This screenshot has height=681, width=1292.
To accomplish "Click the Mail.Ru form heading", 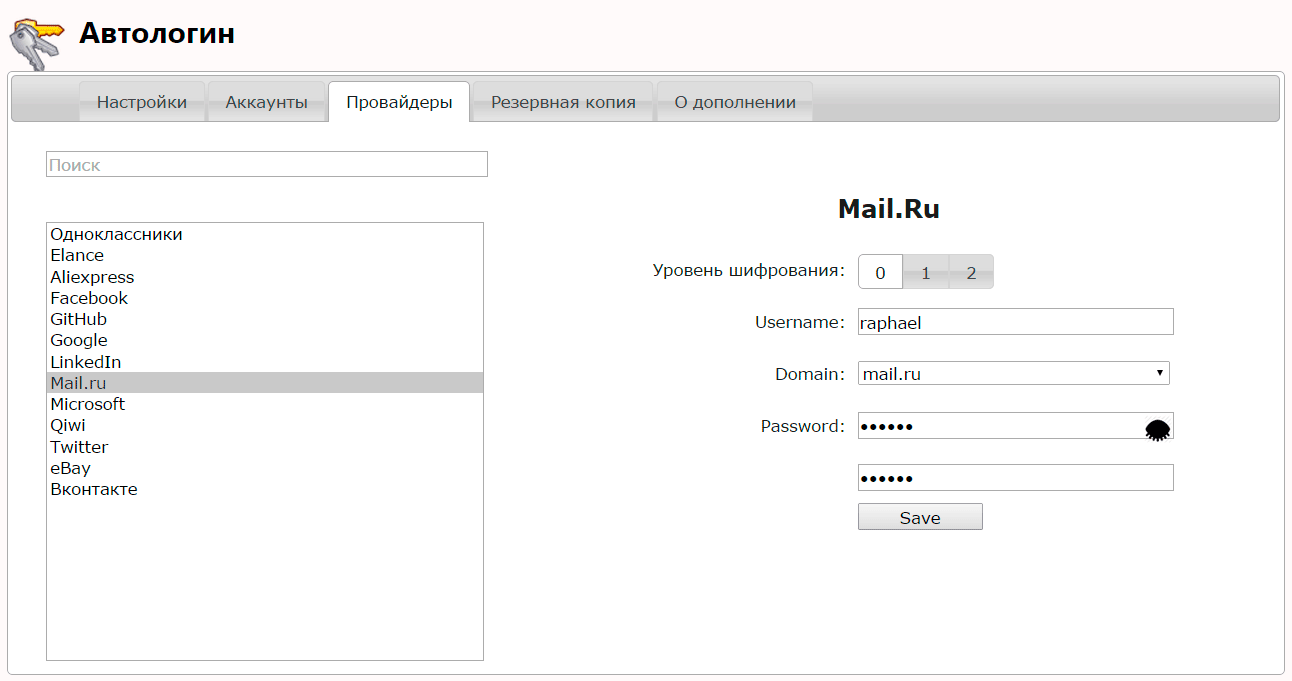I will (x=889, y=209).
